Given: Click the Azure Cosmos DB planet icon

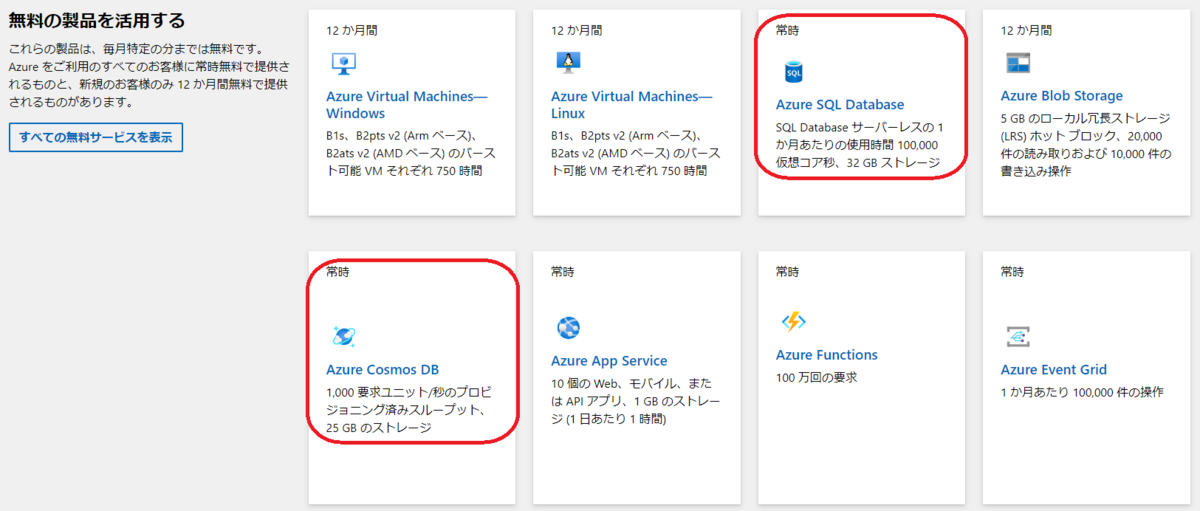Looking at the screenshot, I should [x=344, y=336].
